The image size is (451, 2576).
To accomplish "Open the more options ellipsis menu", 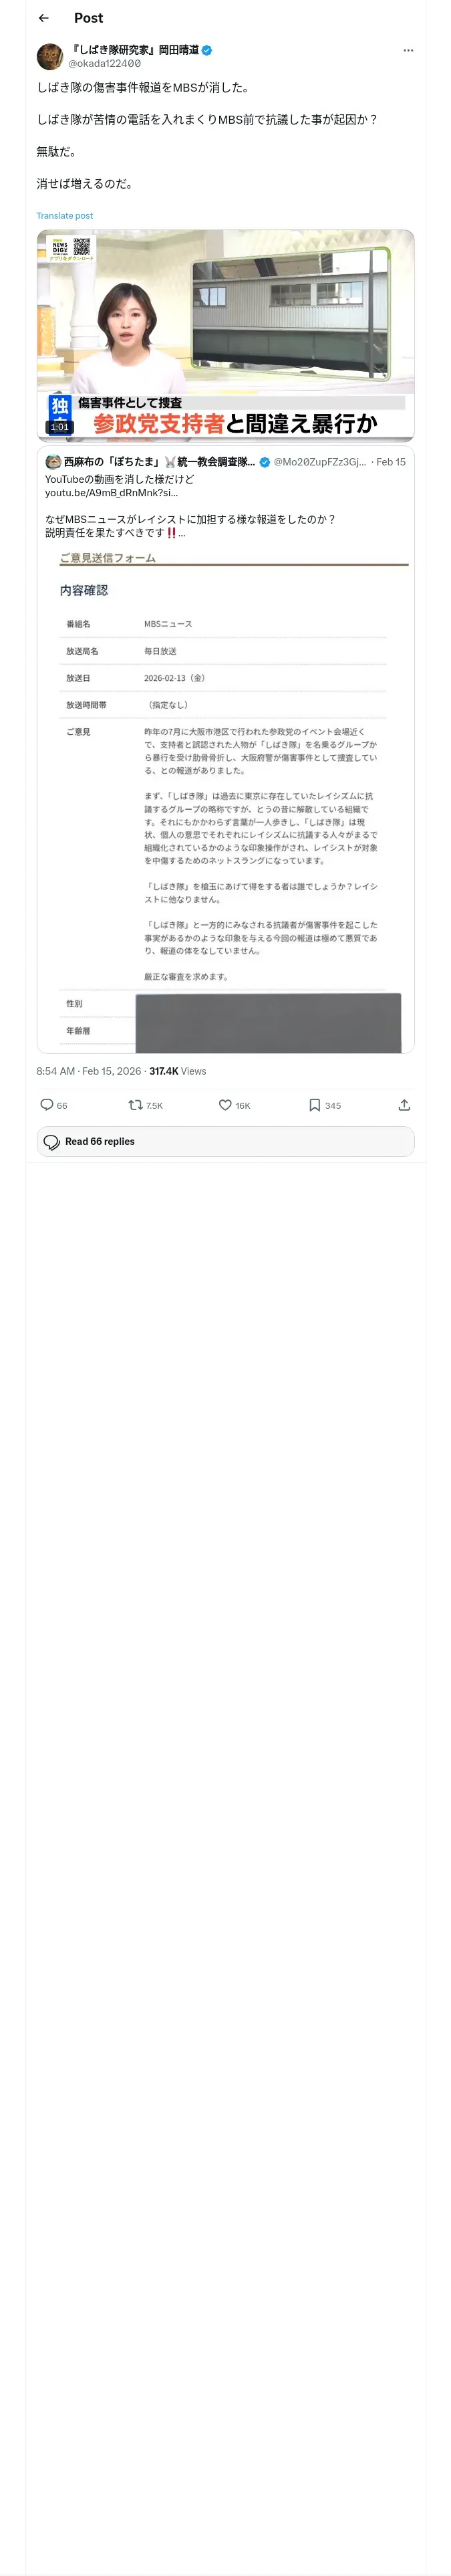I will 408,50.
